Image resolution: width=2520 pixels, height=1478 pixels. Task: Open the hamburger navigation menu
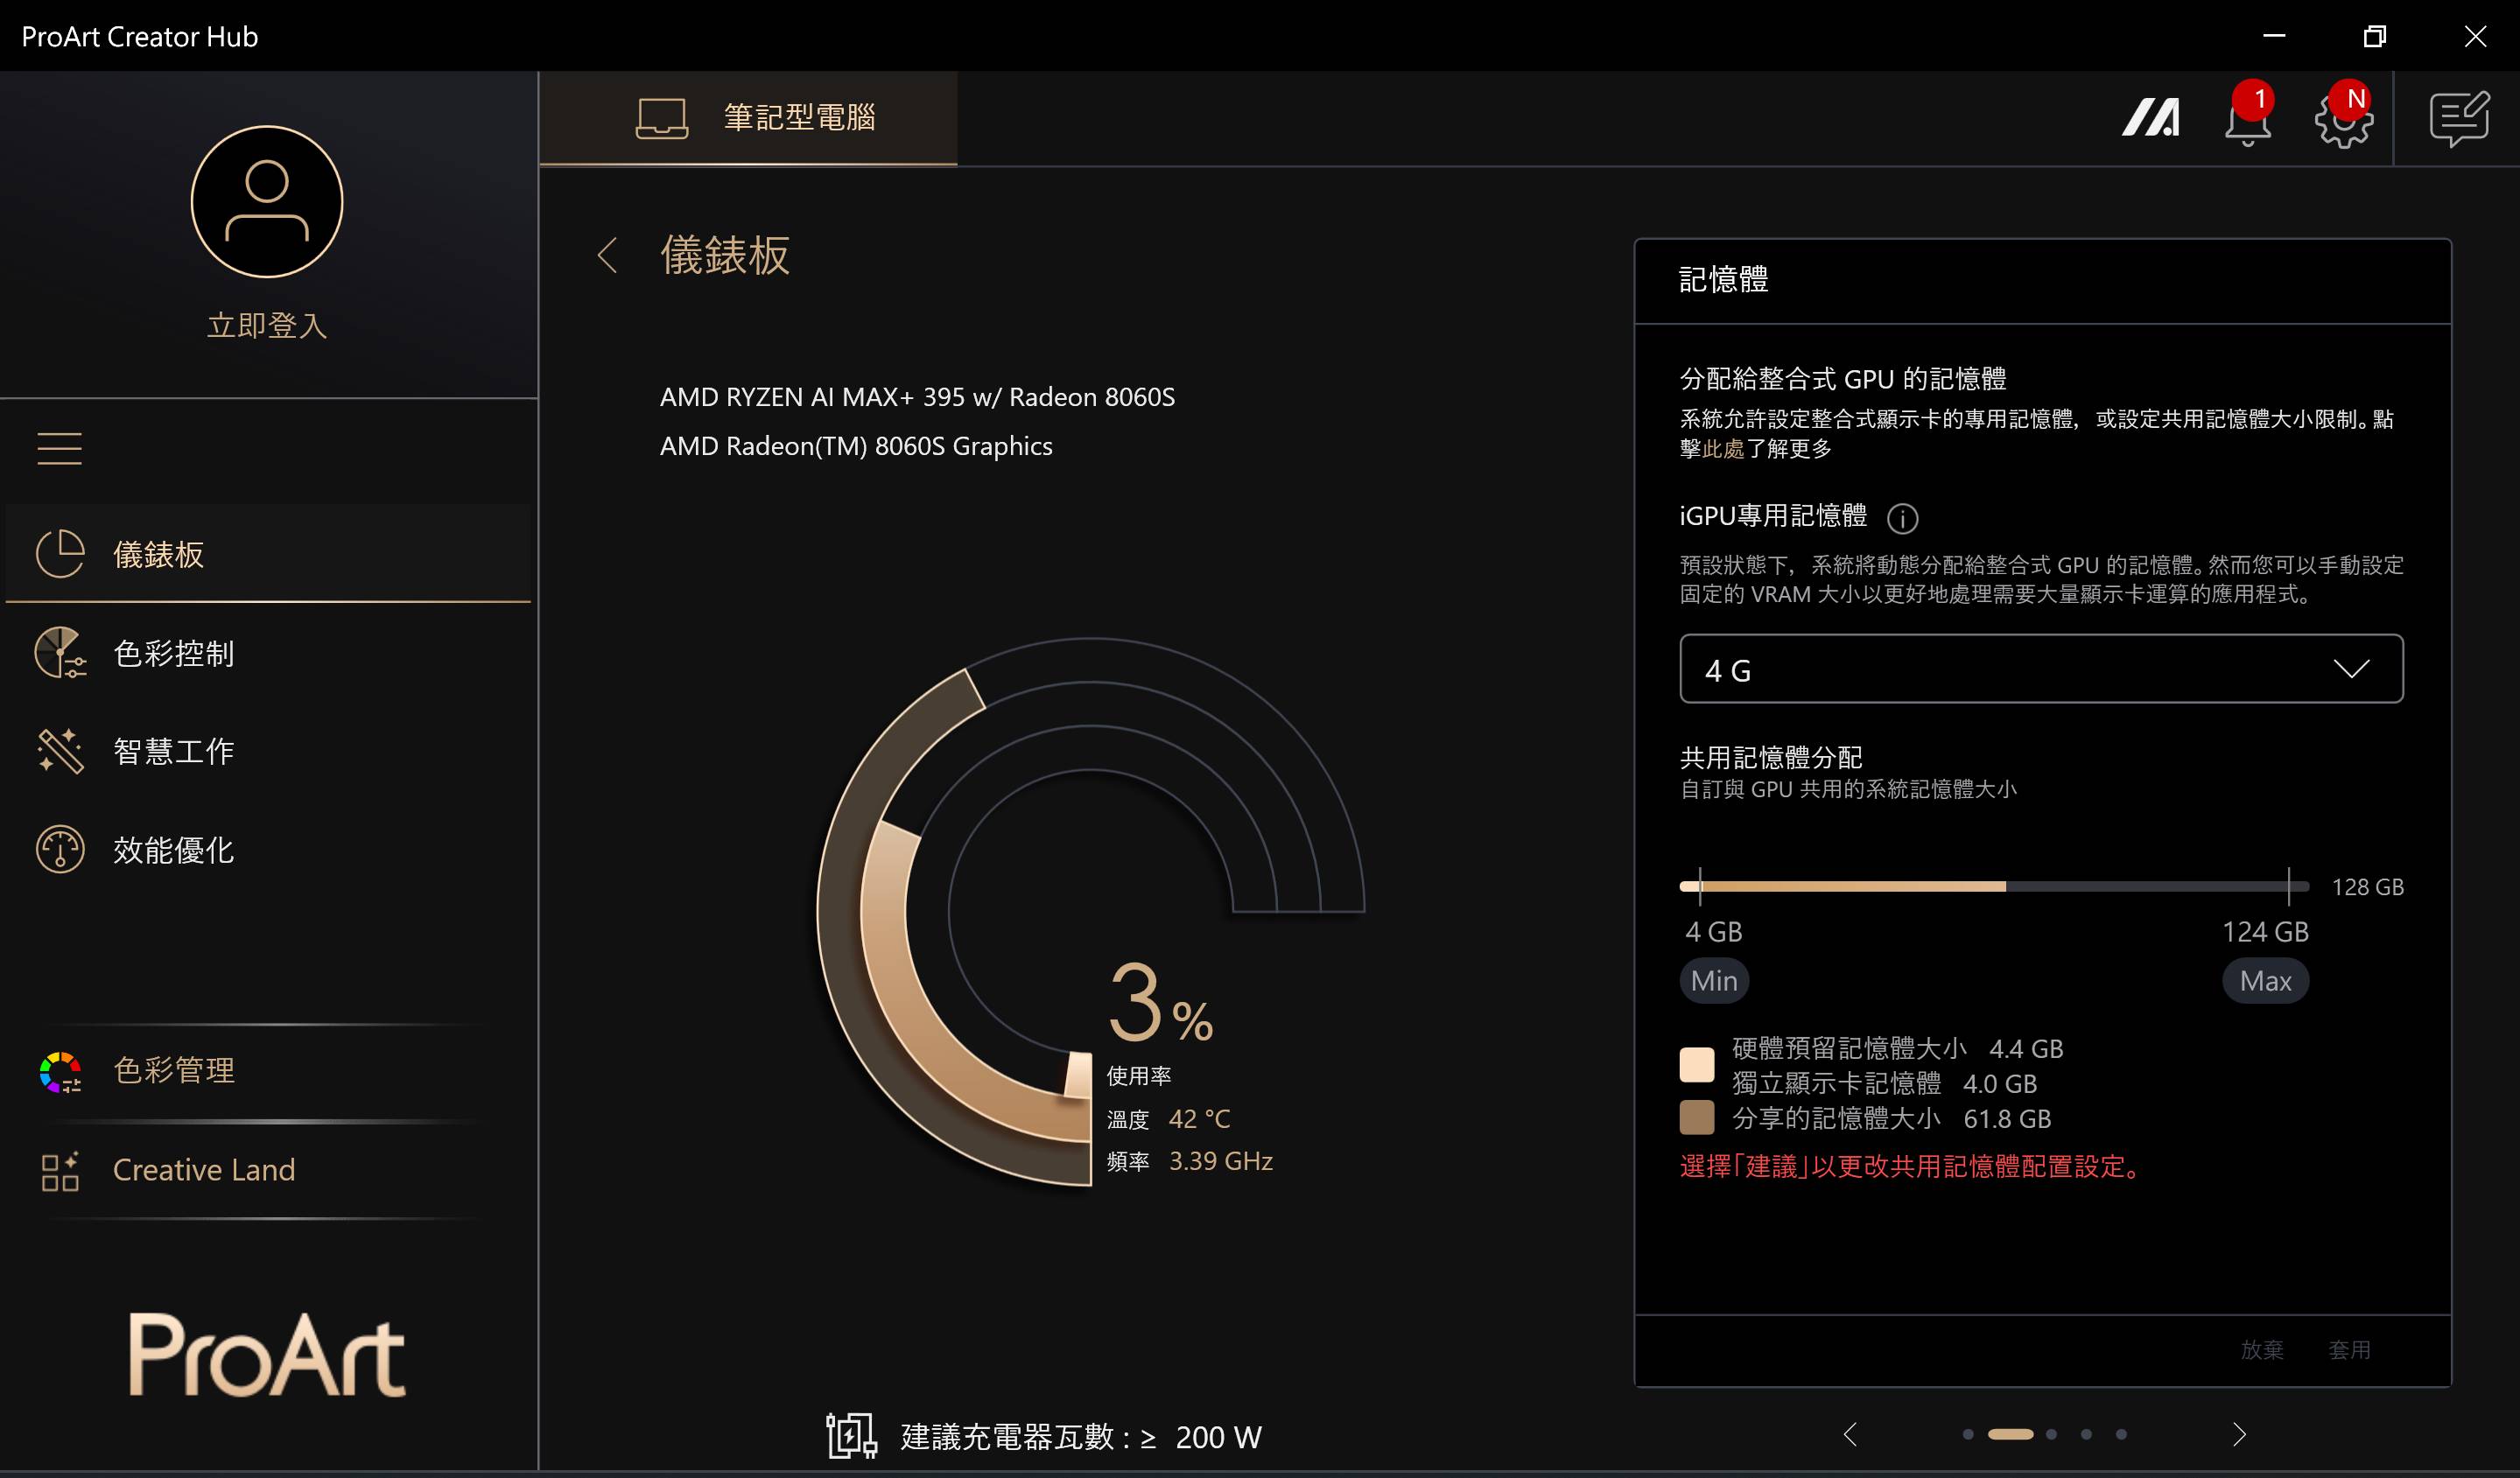coord(59,448)
